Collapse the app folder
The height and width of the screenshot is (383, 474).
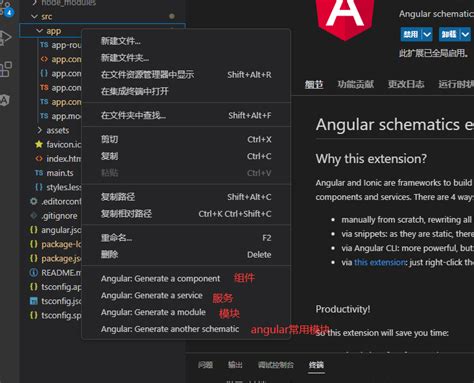39,31
